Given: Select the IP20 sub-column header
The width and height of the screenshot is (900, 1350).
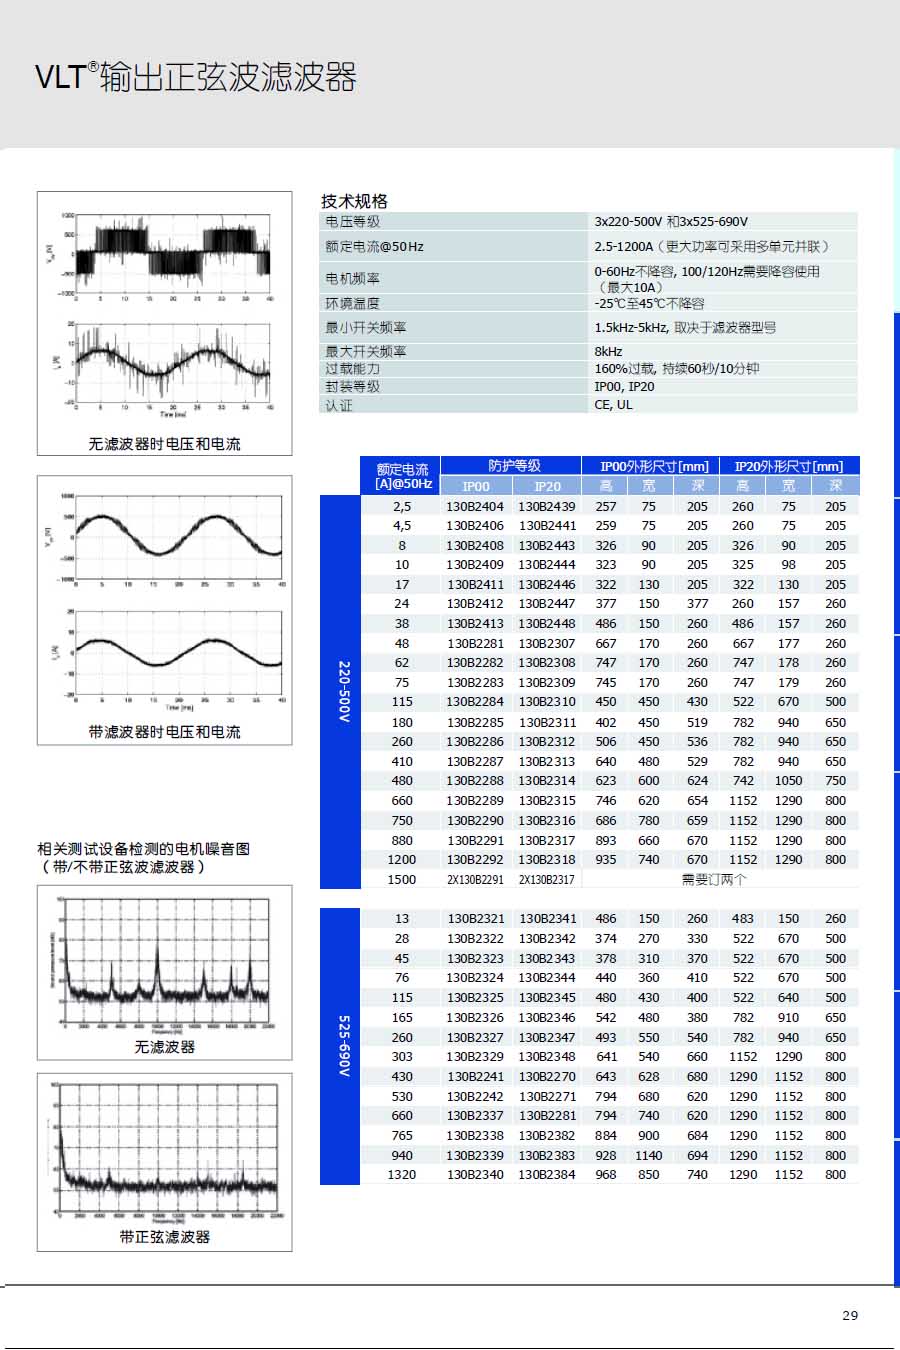Looking at the screenshot, I should [547, 486].
